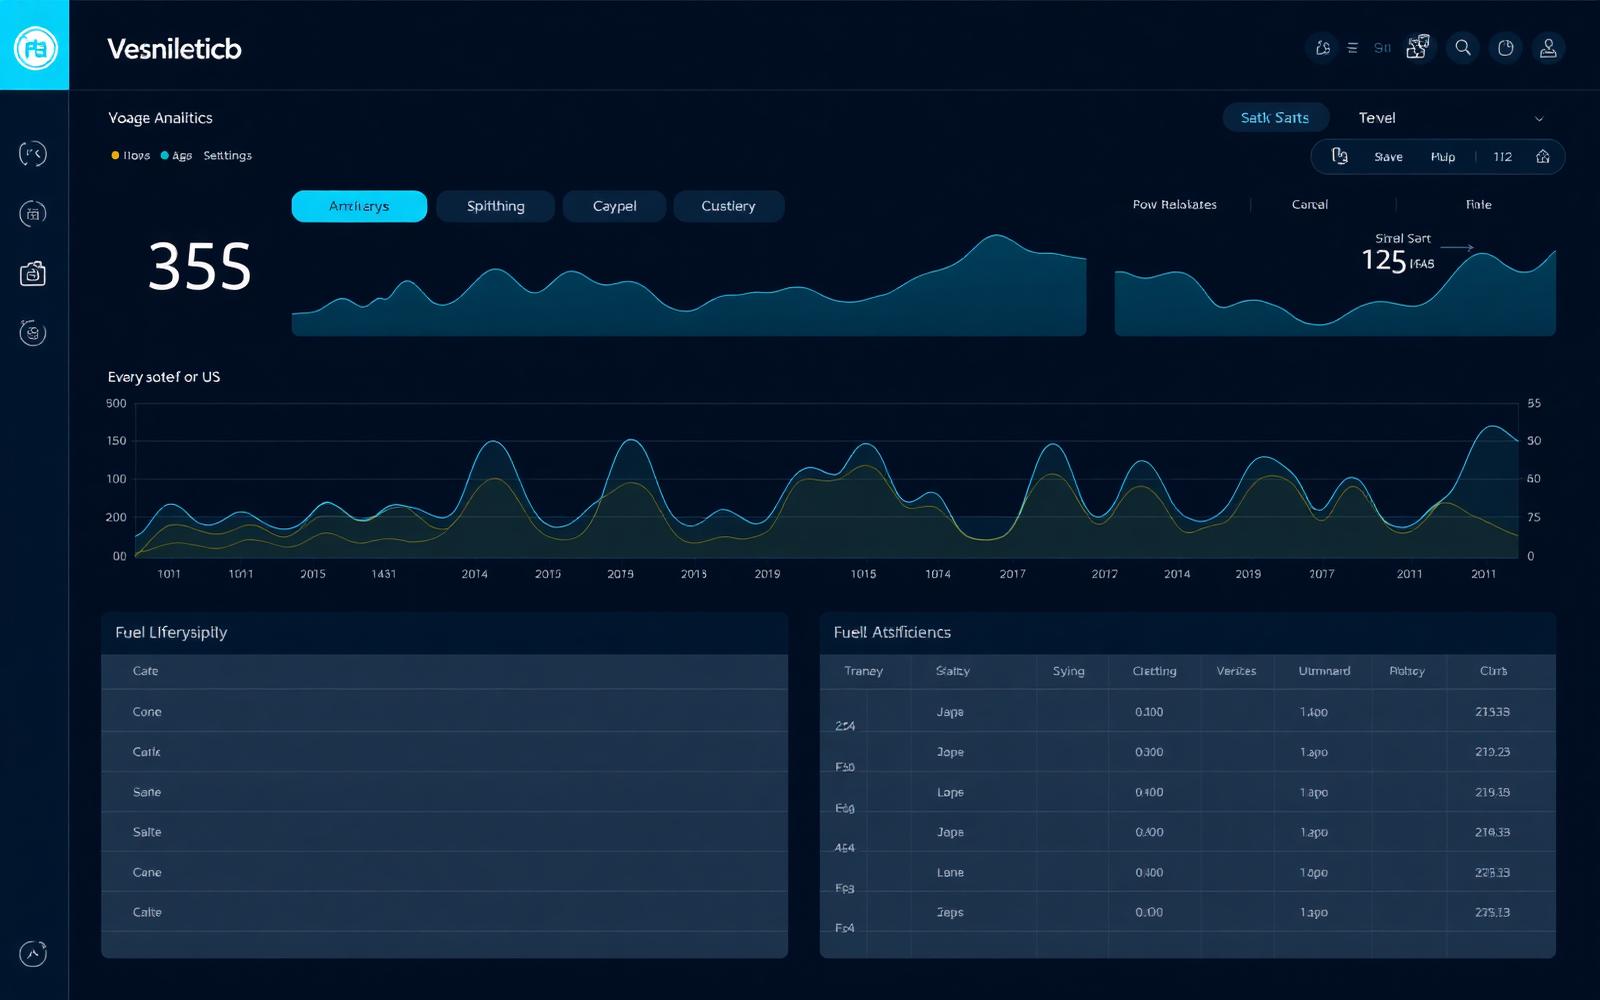Click the Hulp button in toolbar pill
This screenshot has width=1600, height=1000.
(x=1443, y=157)
